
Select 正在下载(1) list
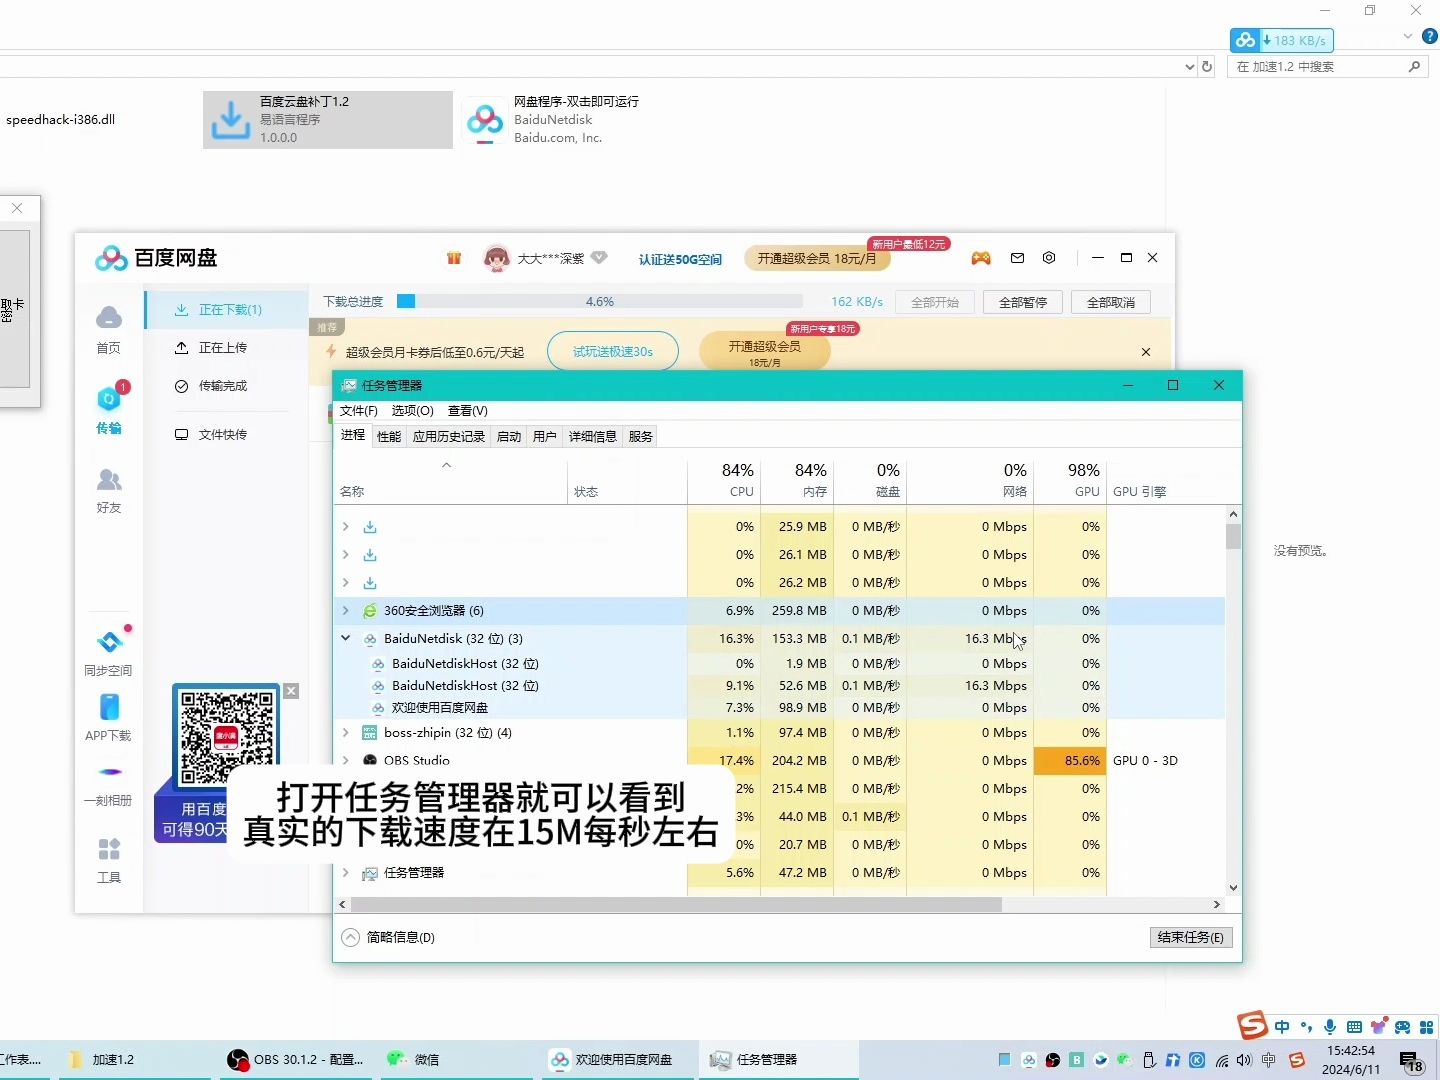(227, 310)
